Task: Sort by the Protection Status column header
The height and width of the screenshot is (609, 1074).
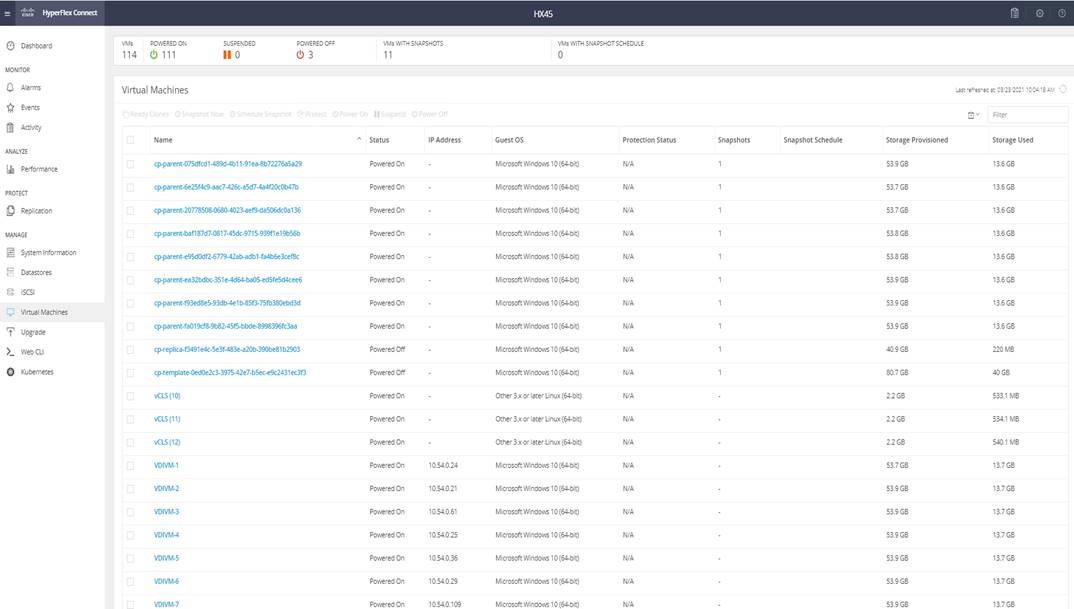Action: [649, 140]
